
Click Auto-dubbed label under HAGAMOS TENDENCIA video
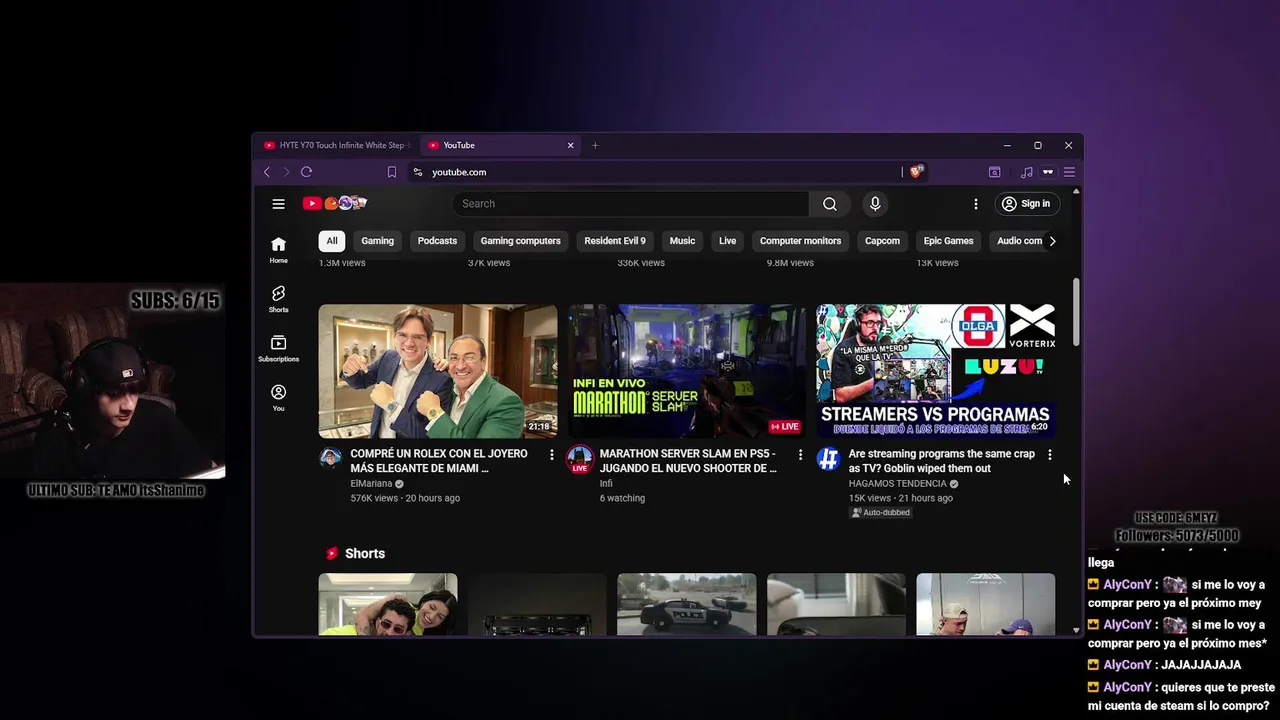click(881, 513)
